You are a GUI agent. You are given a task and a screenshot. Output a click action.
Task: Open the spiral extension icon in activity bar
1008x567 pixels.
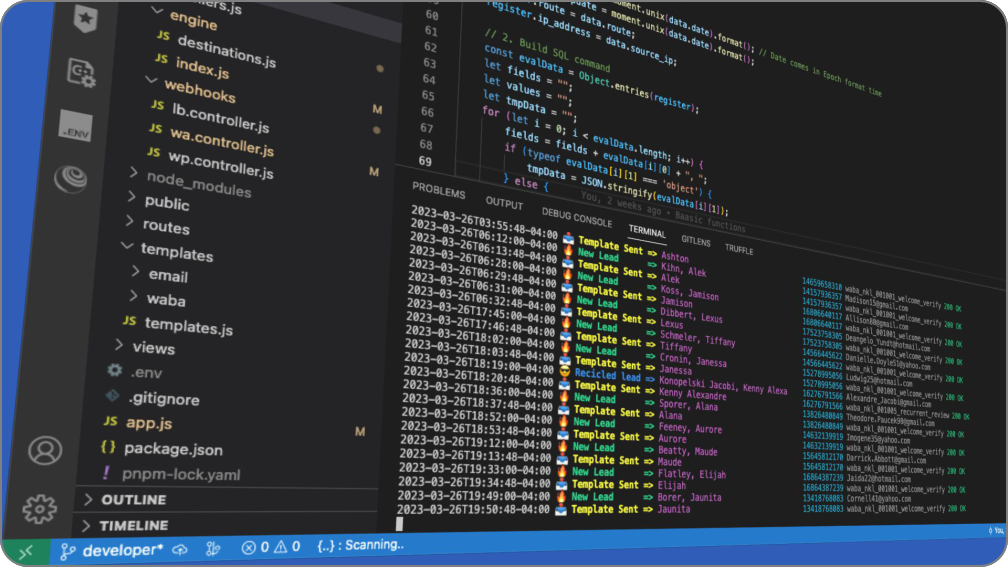(x=71, y=179)
